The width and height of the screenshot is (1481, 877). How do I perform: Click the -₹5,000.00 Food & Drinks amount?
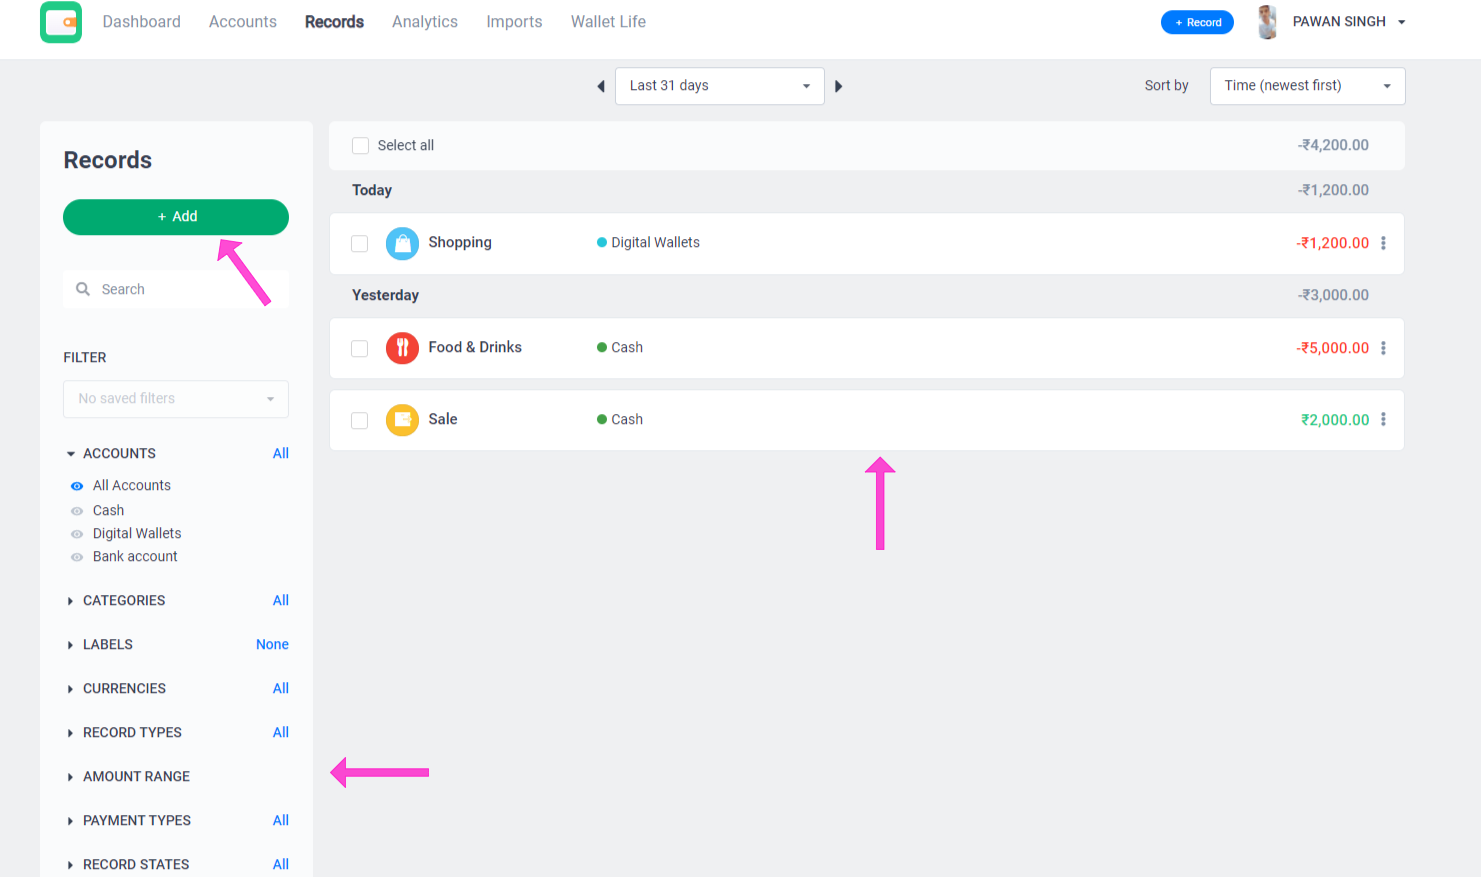tap(1333, 348)
